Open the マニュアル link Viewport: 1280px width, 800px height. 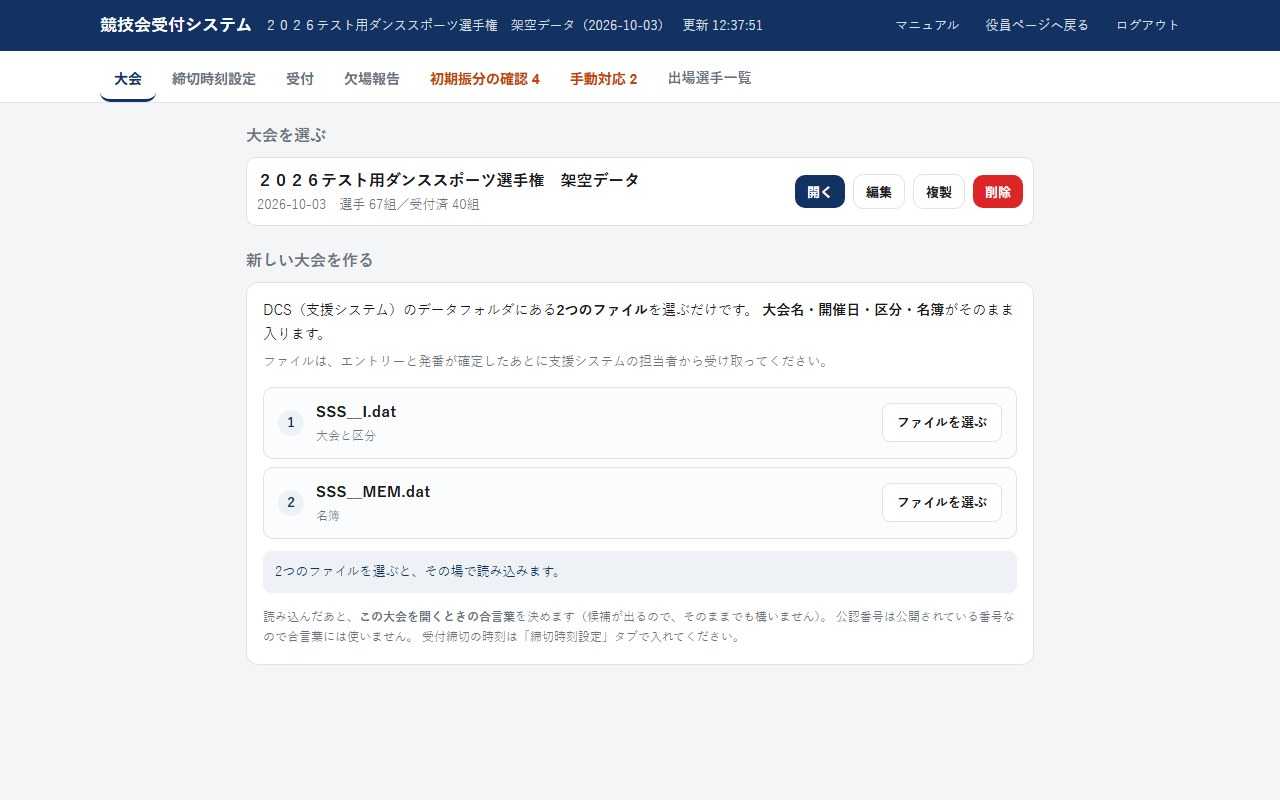pyautogui.click(x=927, y=25)
